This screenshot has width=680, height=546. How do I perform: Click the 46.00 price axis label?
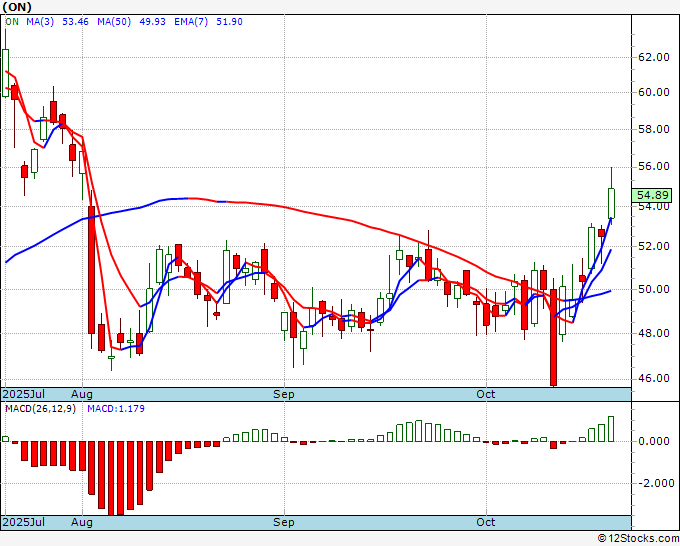pyautogui.click(x=653, y=378)
